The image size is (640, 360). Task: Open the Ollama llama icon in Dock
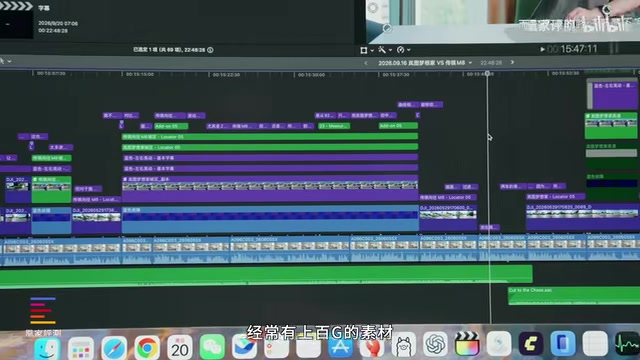click(x=404, y=345)
